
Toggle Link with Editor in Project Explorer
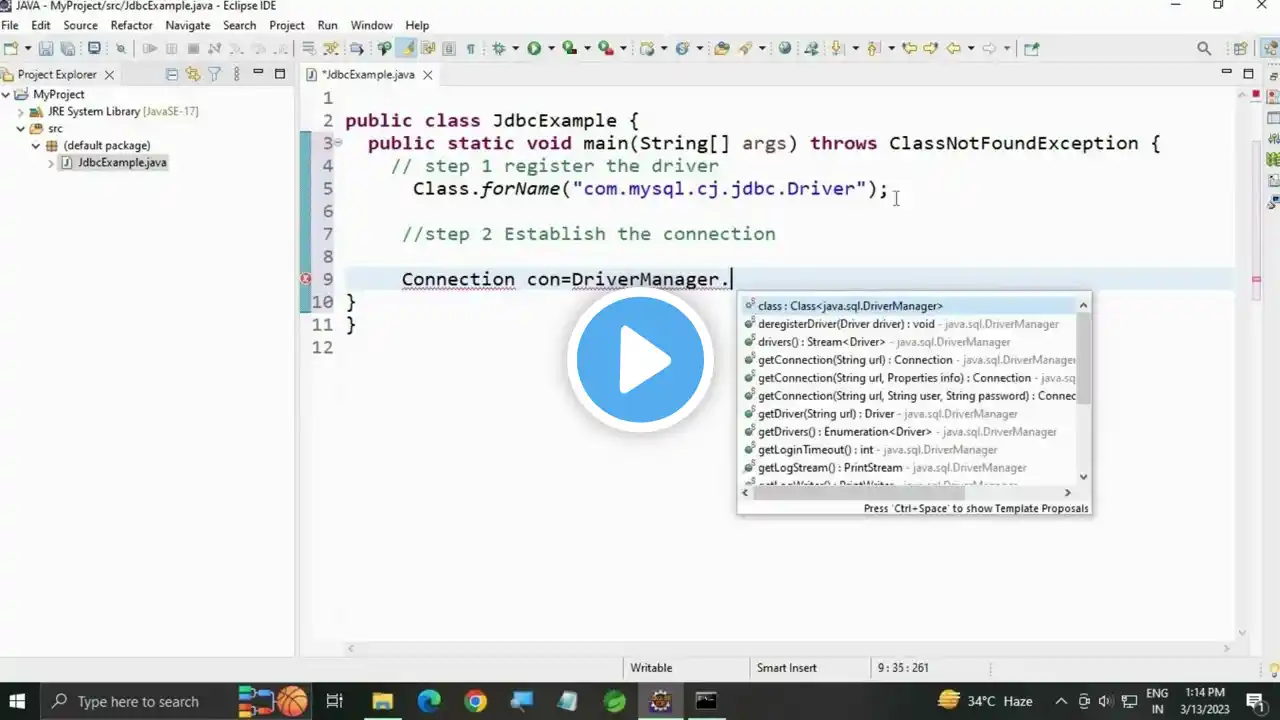coord(193,74)
